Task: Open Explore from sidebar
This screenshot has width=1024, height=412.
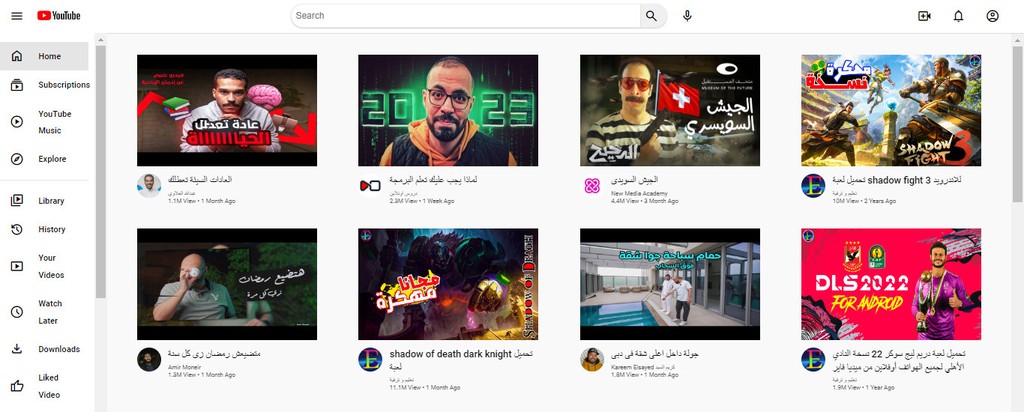Action: click(x=44, y=159)
